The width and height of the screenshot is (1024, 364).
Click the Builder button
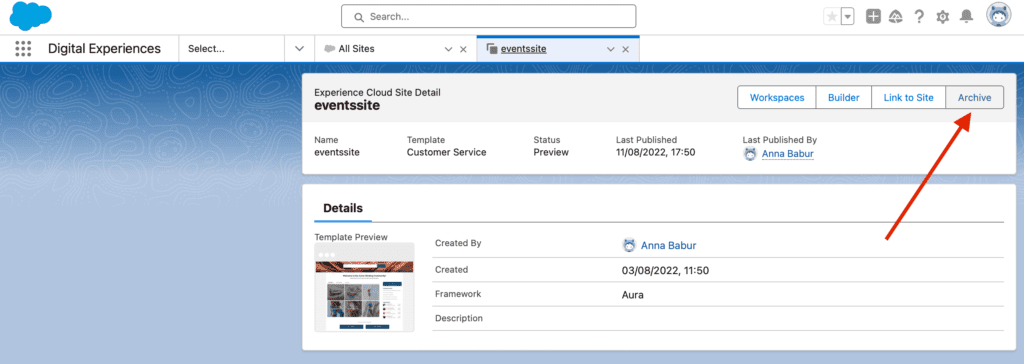click(844, 97)
